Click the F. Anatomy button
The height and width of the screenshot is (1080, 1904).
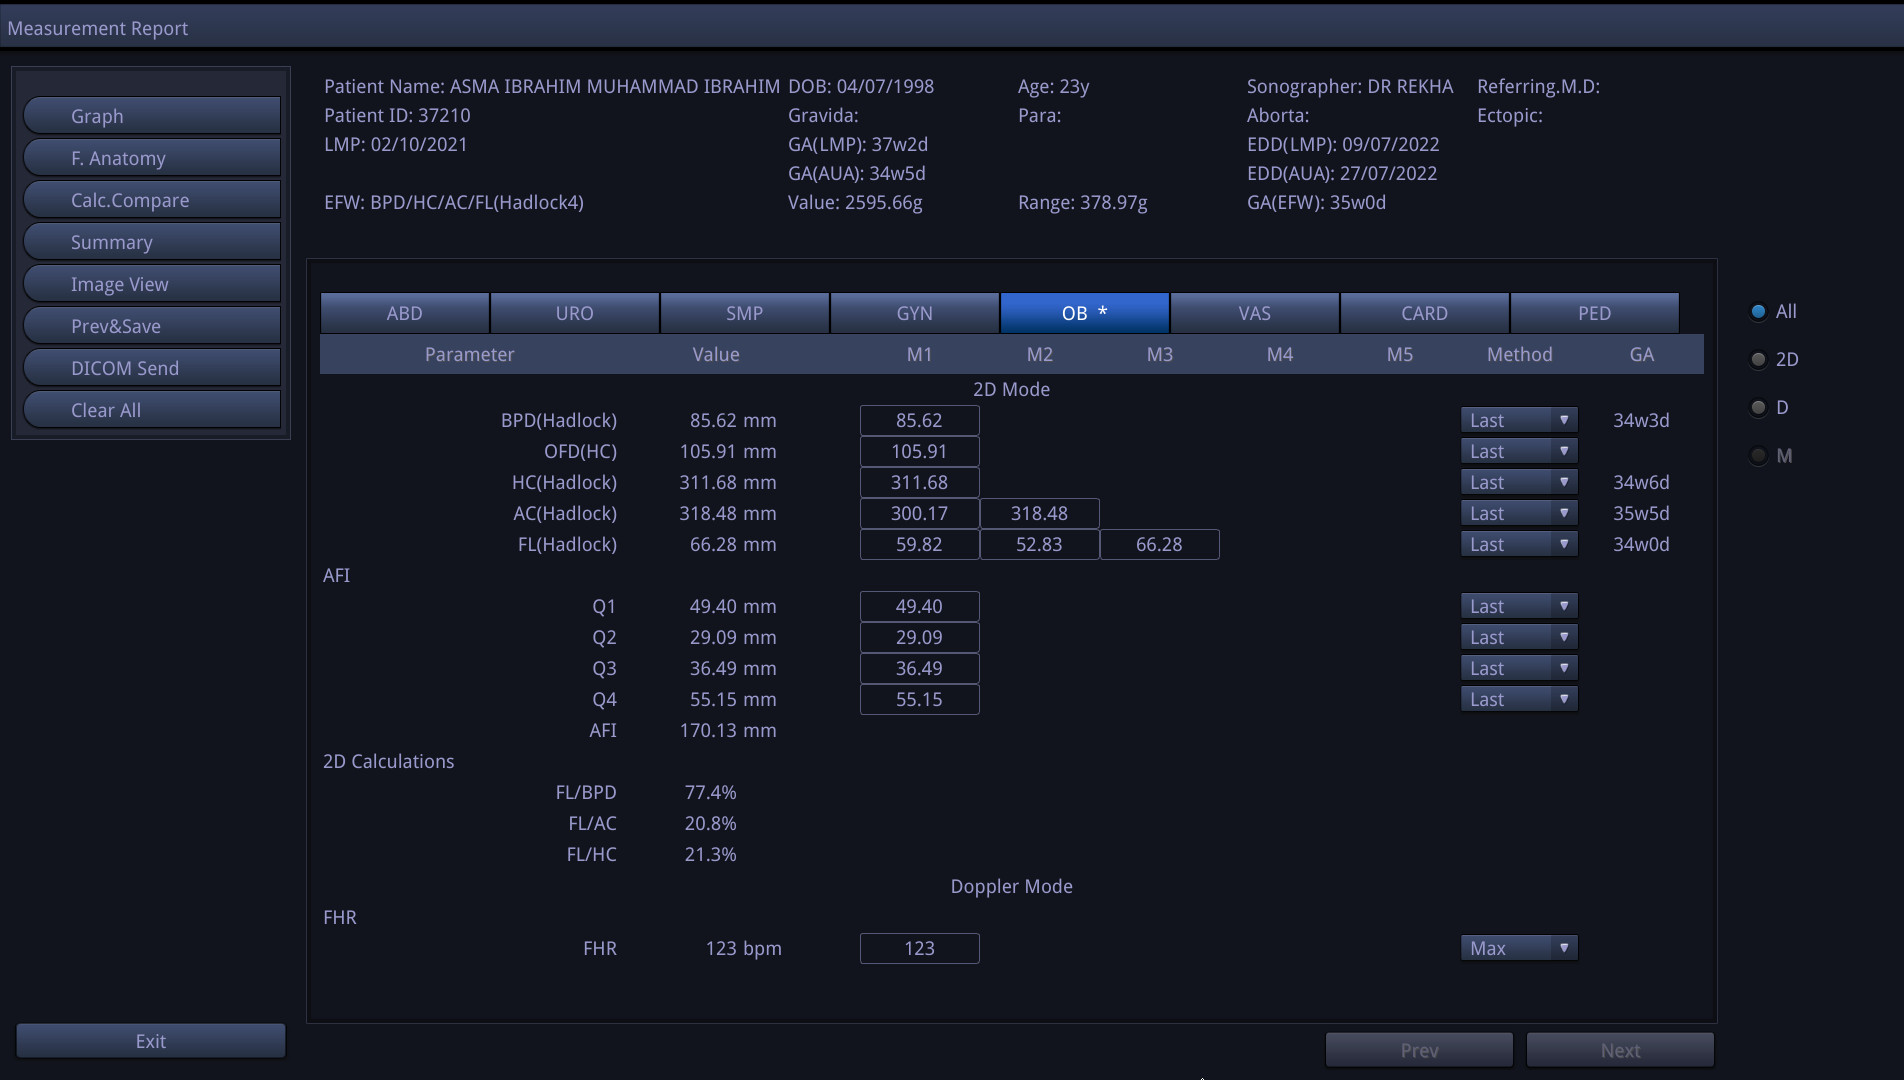tap(151, 158)
